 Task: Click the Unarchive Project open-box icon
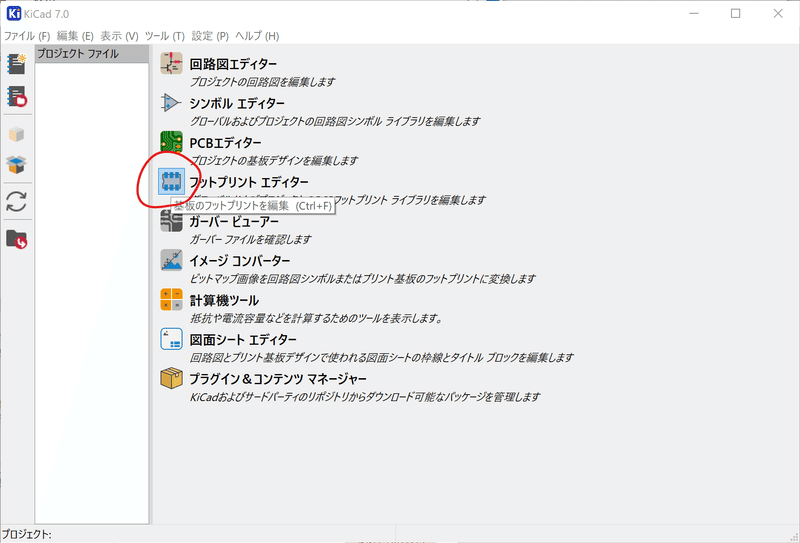click(16, 164)
